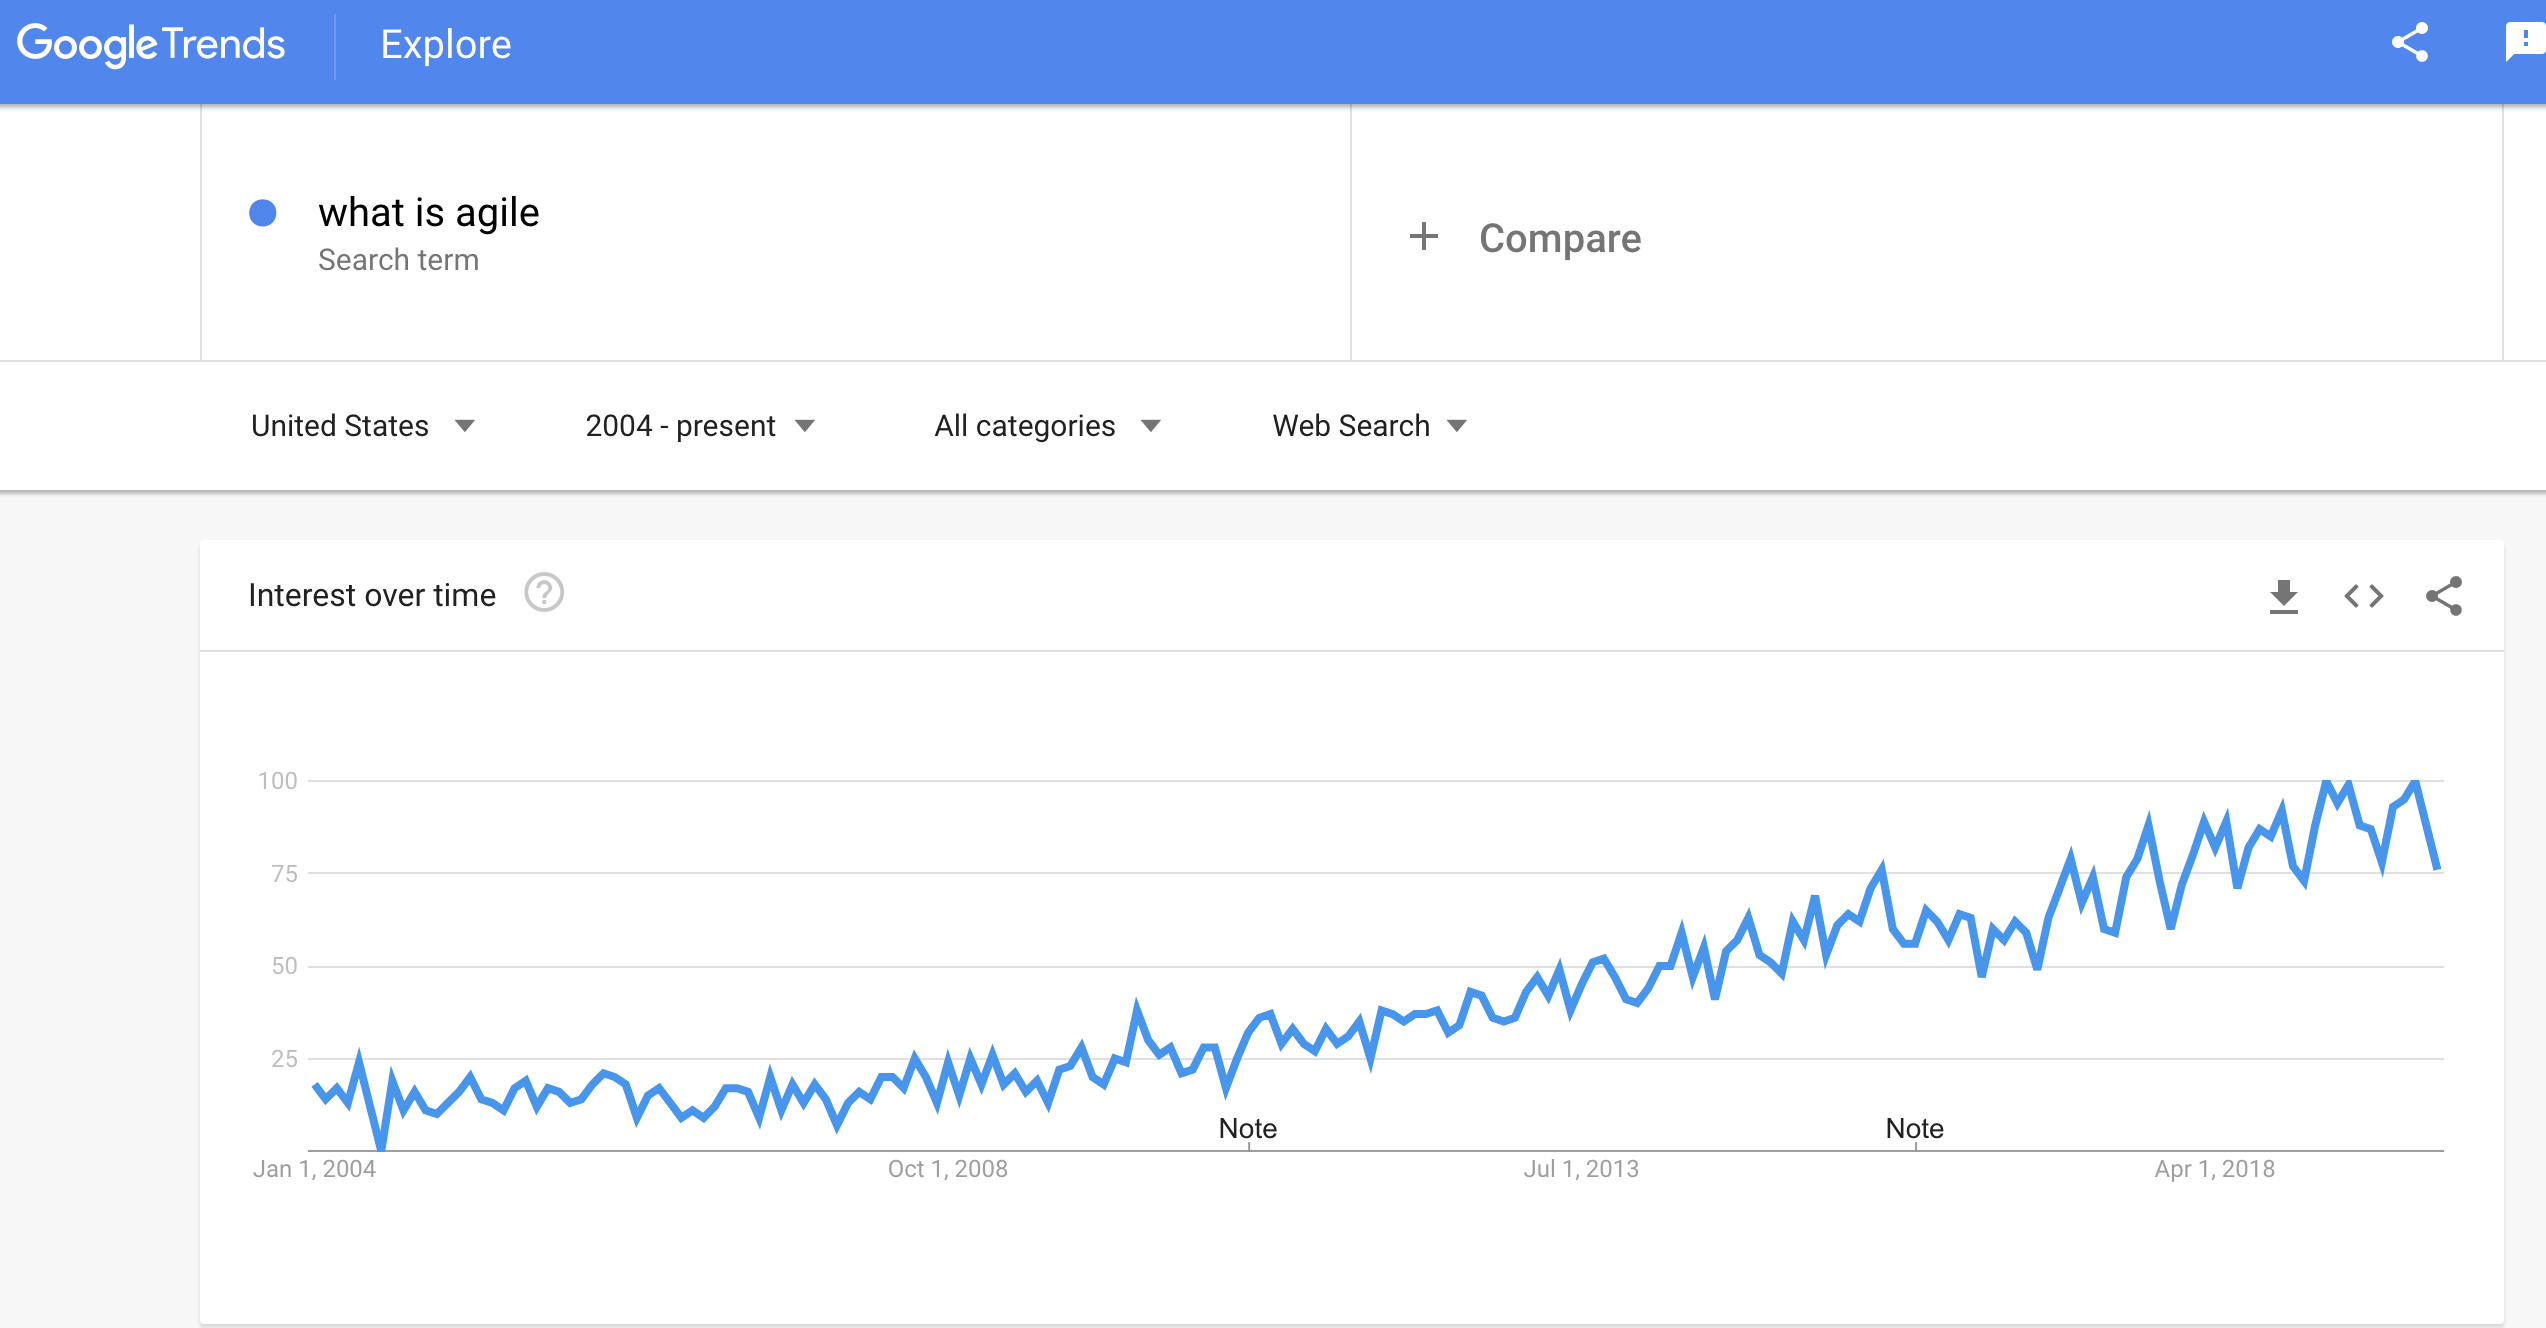This screenshot has height=1328, width=2546.
Task: Open the Interest over time help icon
Action: 544,593
